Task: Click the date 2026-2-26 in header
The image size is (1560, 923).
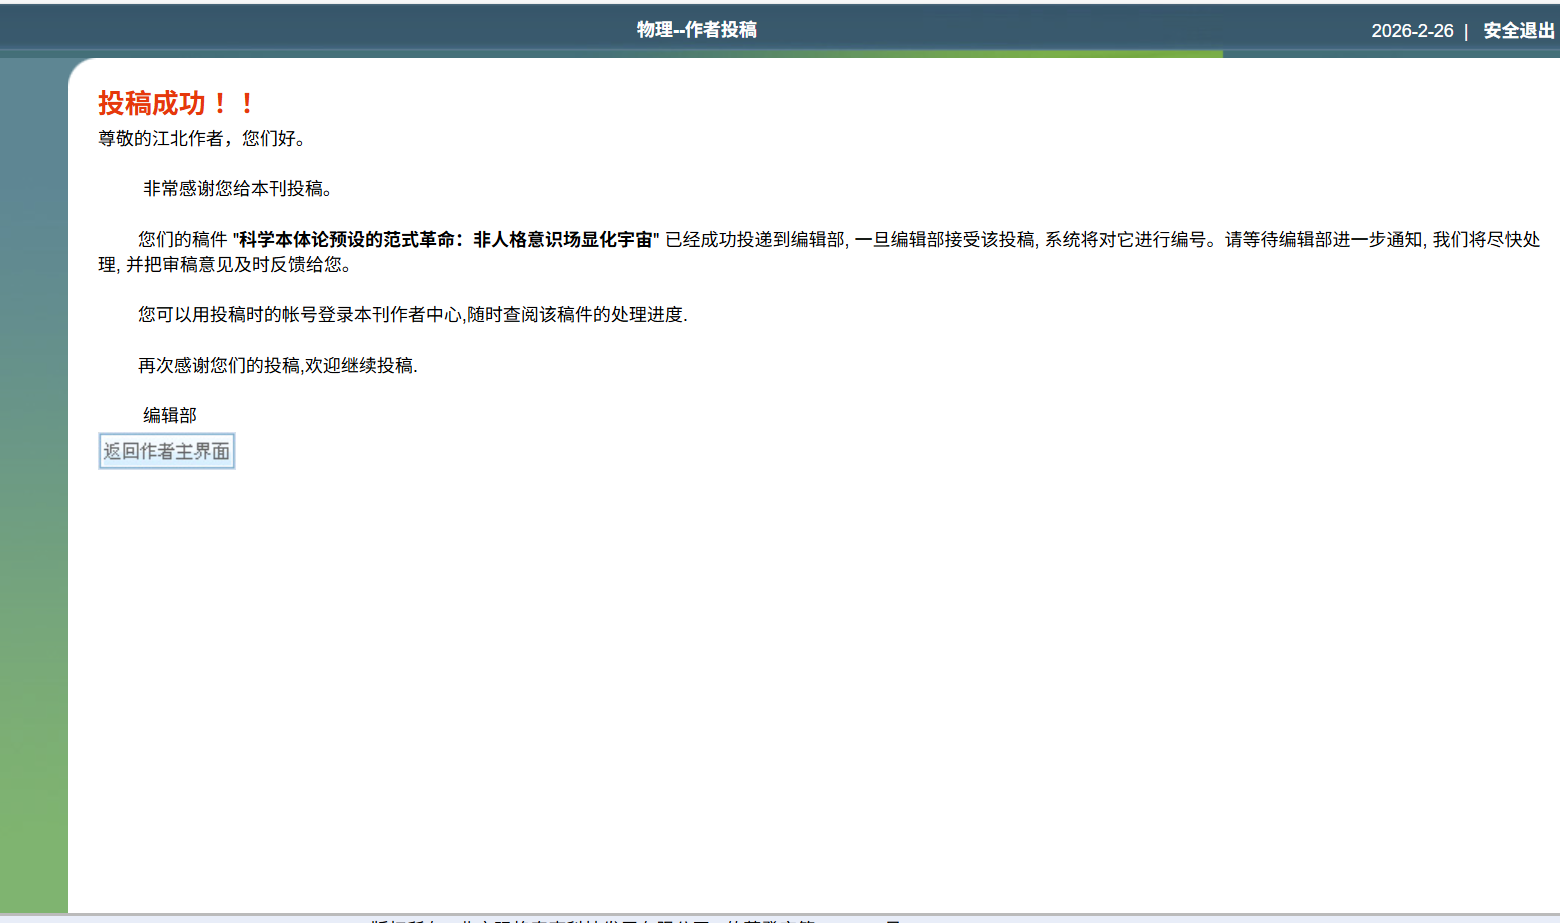Action: [1411, 31]
